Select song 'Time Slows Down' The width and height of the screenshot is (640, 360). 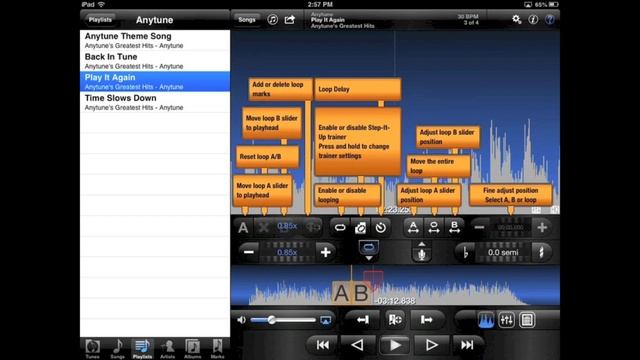click(155, 102)
